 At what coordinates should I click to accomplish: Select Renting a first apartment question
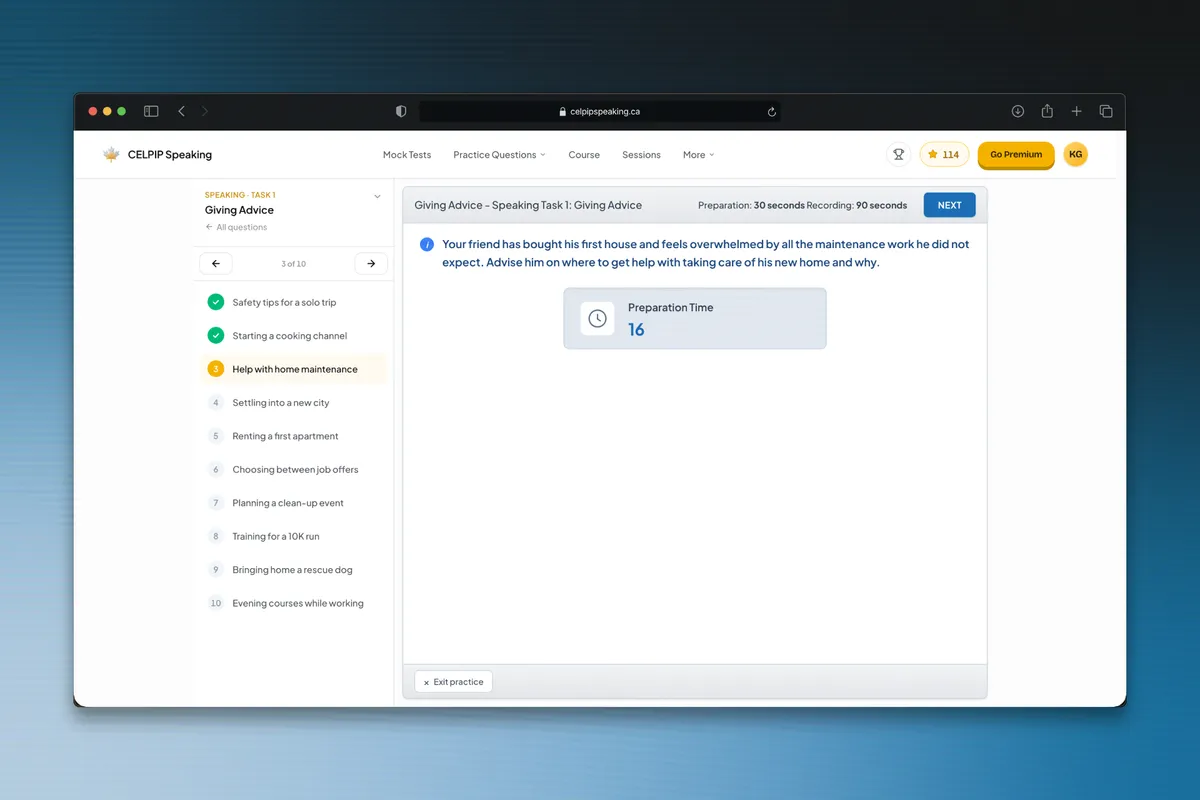pyautogui.click(x=294, y=436)
